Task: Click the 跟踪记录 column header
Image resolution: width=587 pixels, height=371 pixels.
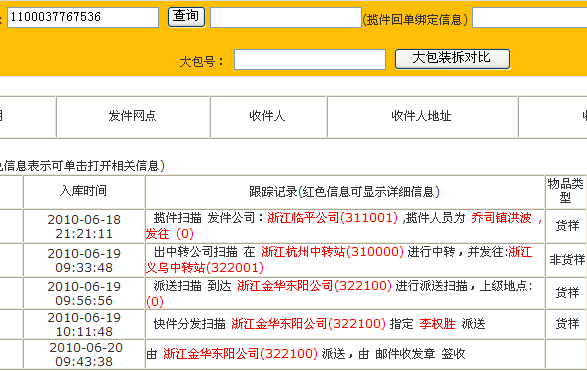Action: tap(344, 191)
